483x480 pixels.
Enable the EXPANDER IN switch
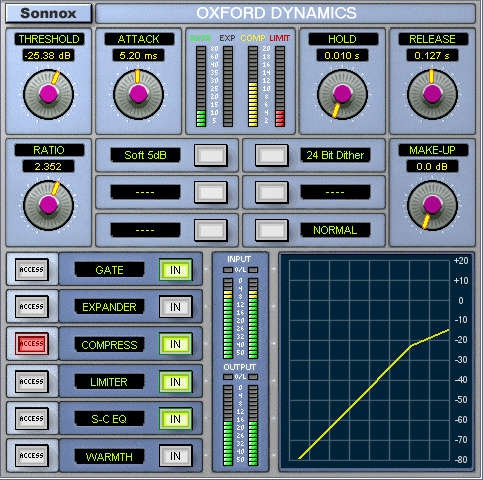176,307
